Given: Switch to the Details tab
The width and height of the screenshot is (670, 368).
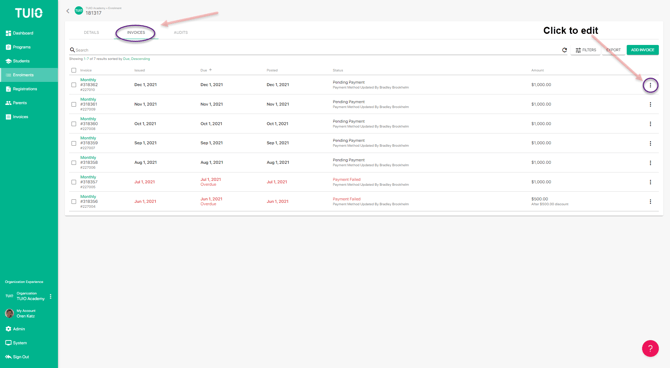Looking at the screenshot, I should click(x=91, y=32).
